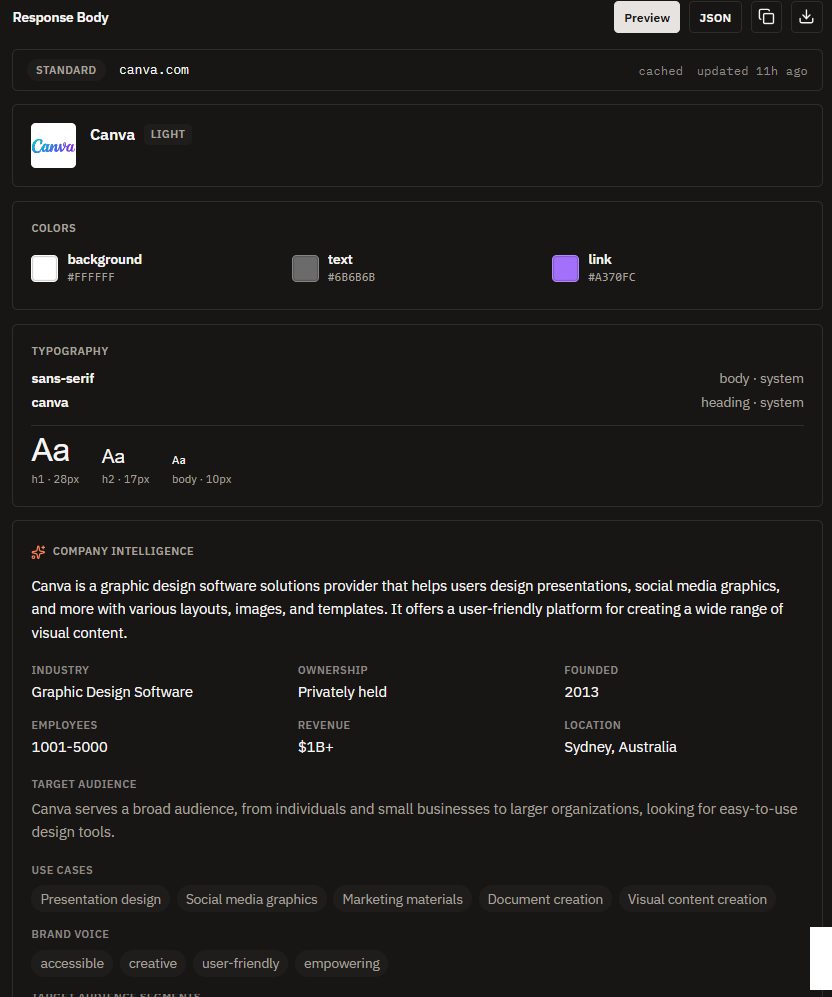Select the white background color swatch
Image resolution: width=832 pixels, height=997 pixels.
(x=44, y=268)
